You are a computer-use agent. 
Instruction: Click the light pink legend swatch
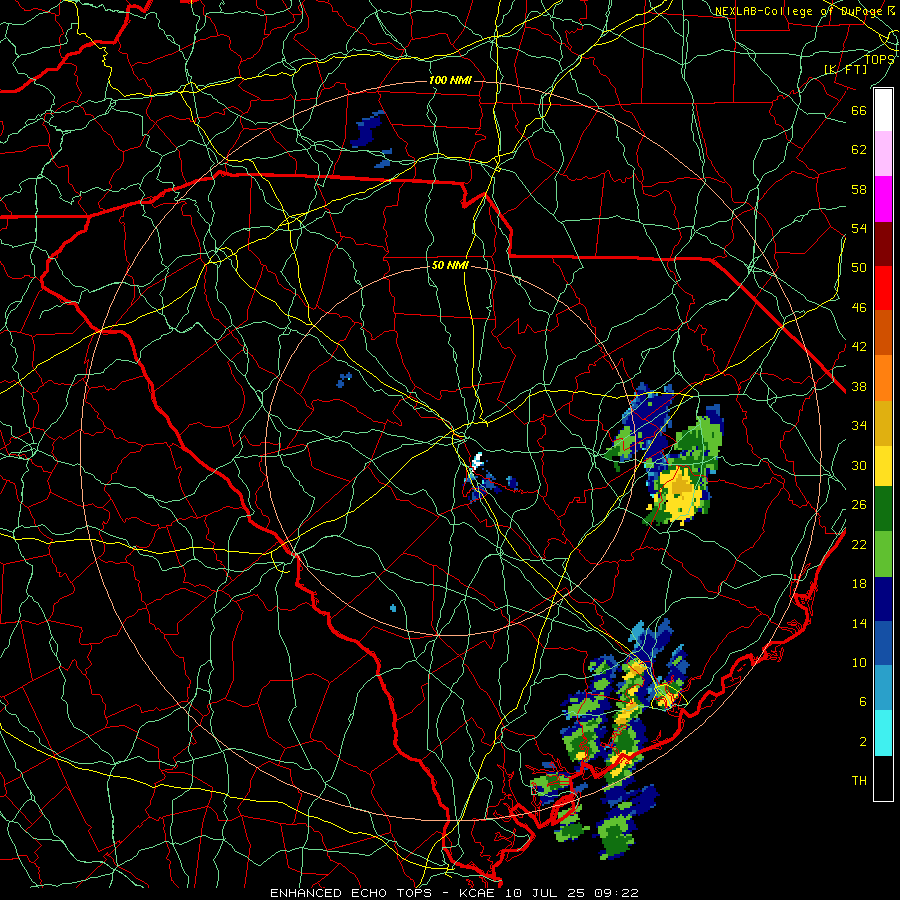point(883,153)
